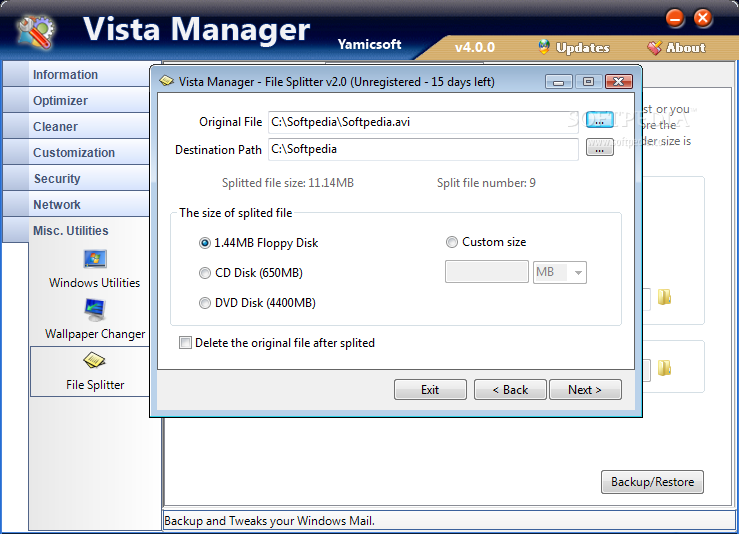Open the Optimizer section
The width and height of the screenshot is (739, 534).
click(x=76, y=100)
